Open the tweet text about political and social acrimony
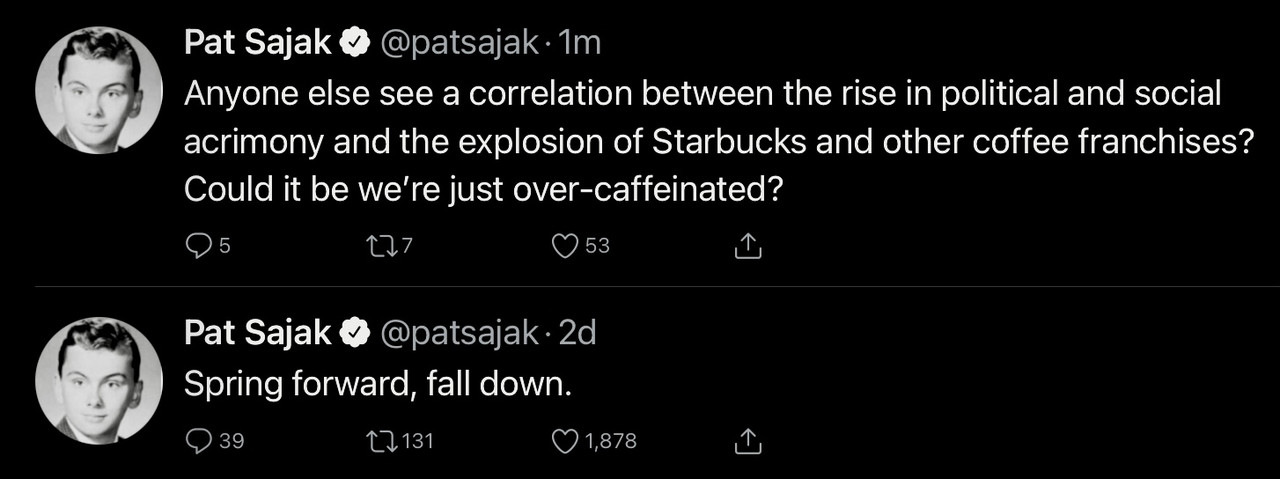Screen dimensions: 1280x479 pos(700,140)
